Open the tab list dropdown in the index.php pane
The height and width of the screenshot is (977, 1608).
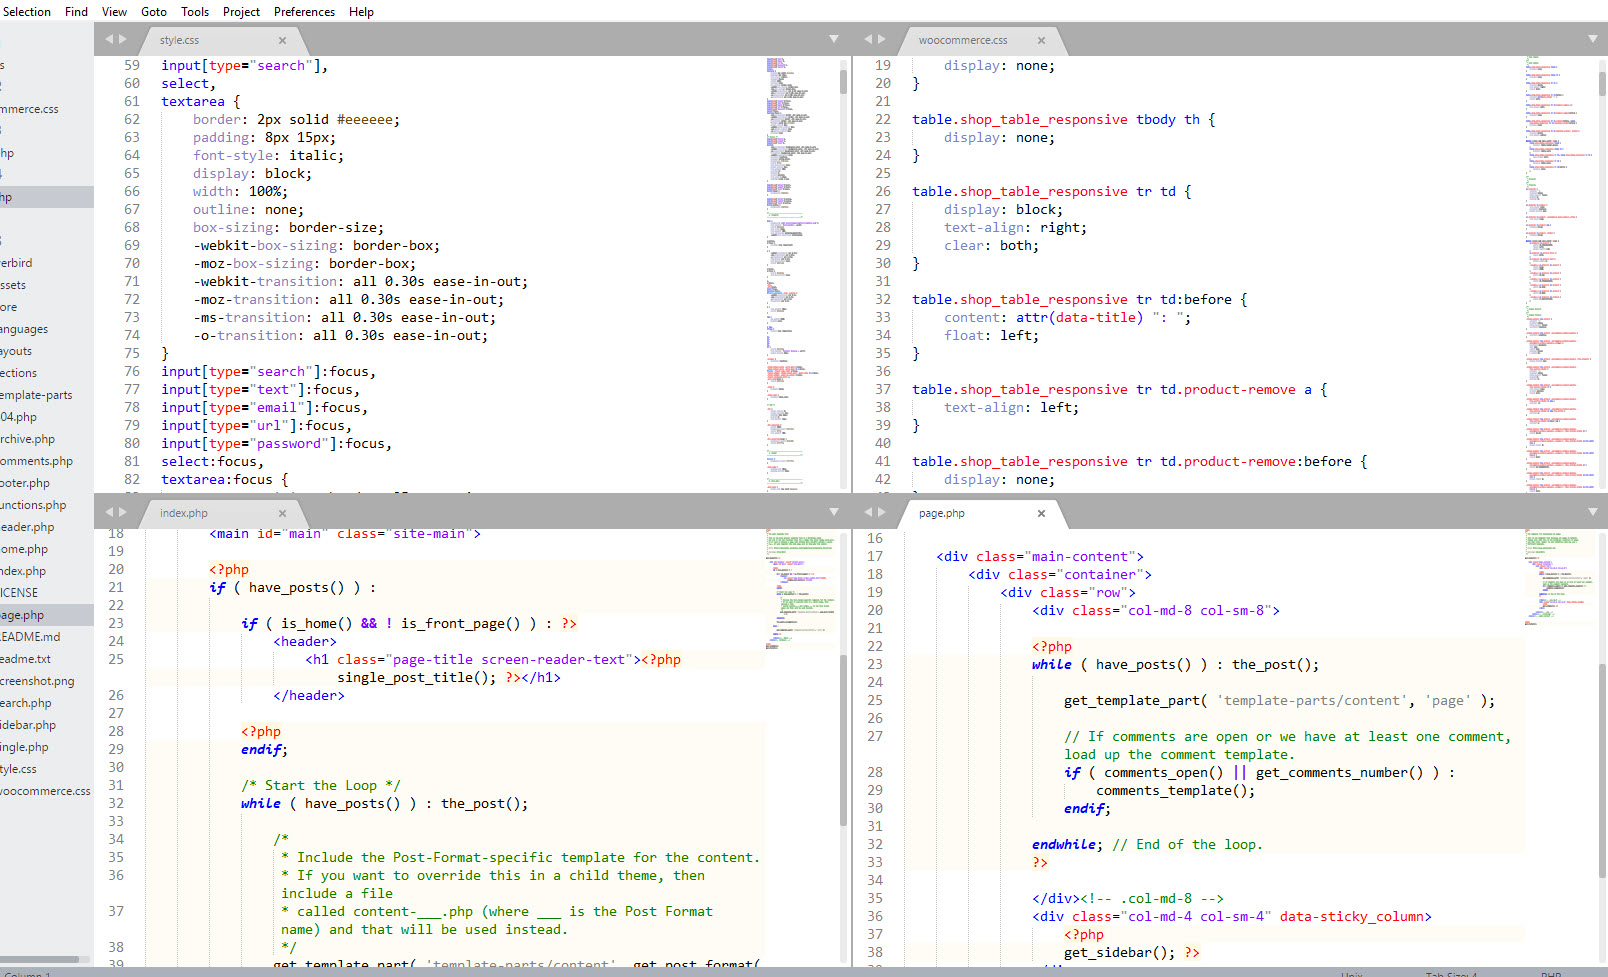(835, 511)
